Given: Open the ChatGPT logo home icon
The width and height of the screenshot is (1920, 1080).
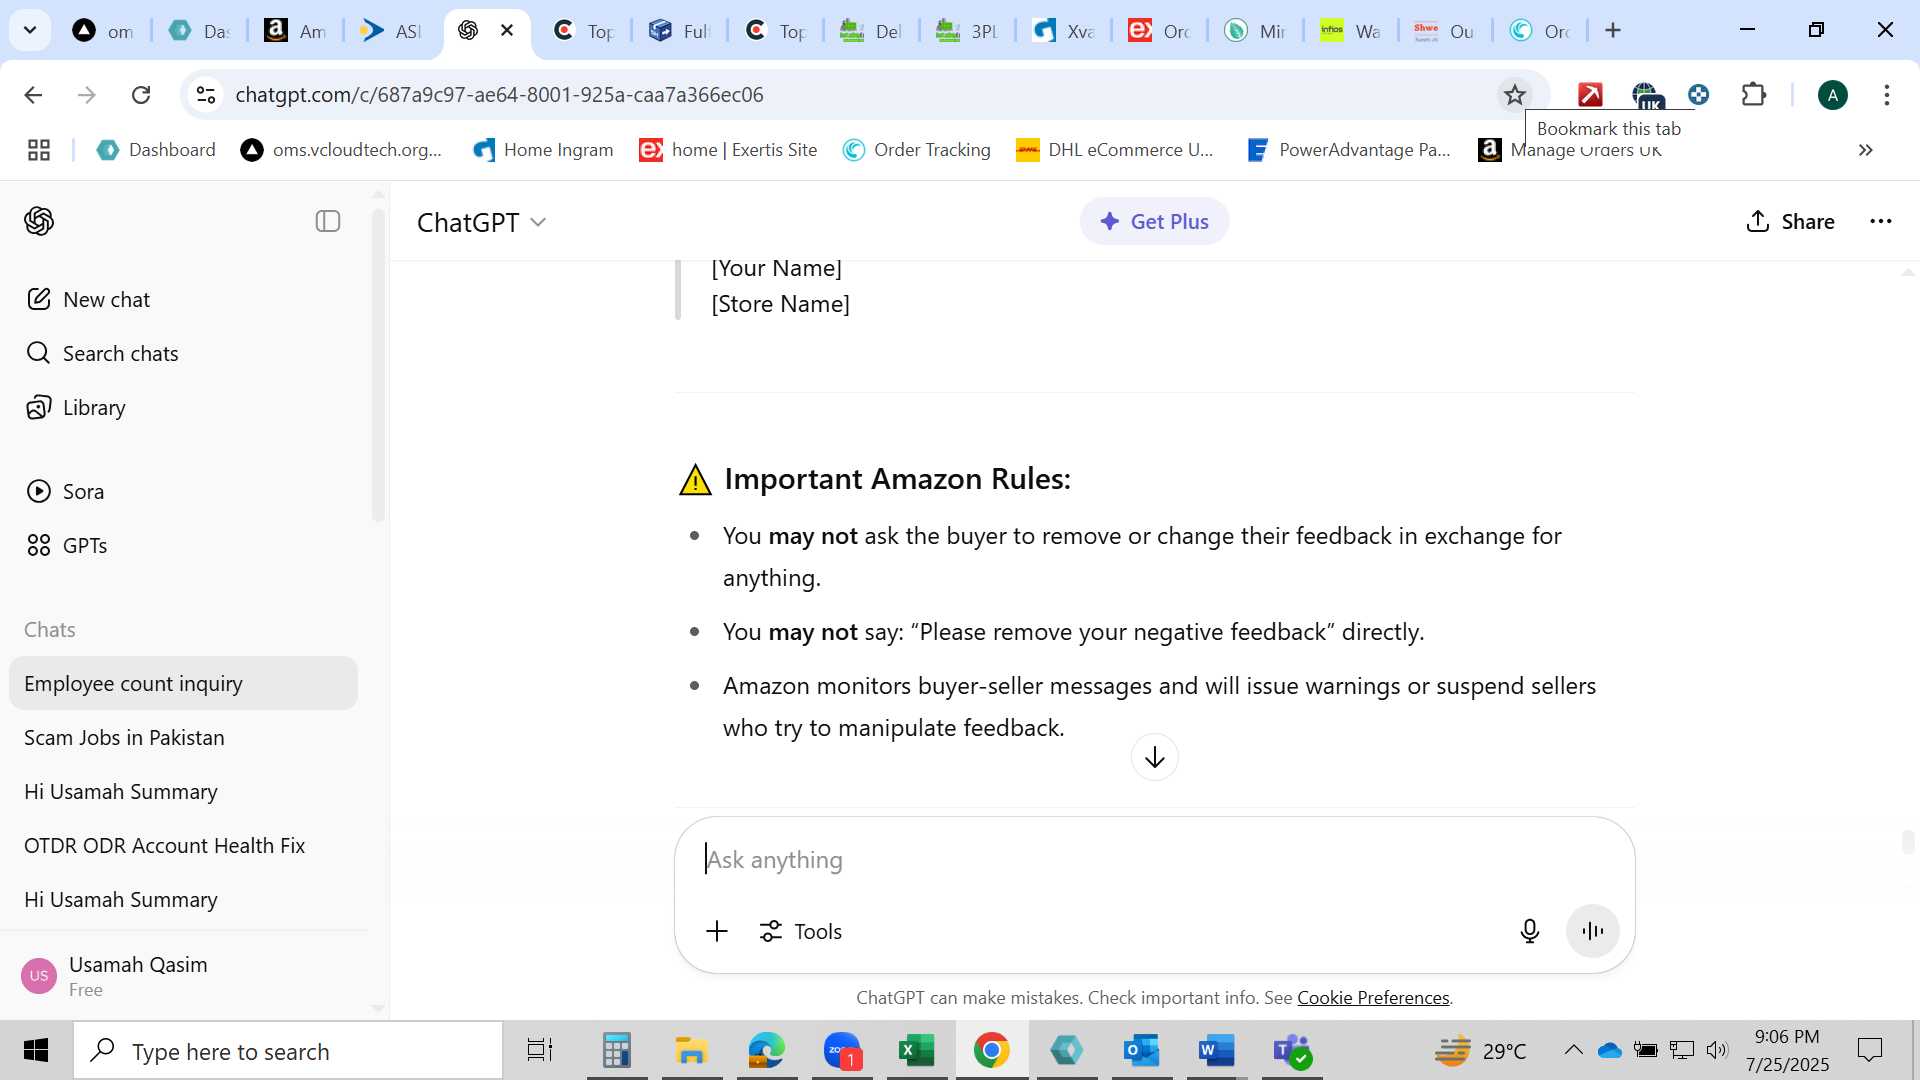Looking at the screenshot, I should coord(39,221).
